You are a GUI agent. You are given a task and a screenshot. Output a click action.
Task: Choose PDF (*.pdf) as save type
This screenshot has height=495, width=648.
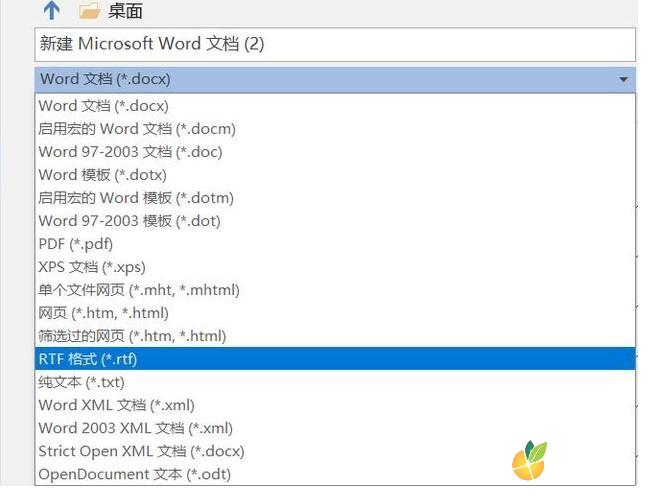click(x=335, y=244)
